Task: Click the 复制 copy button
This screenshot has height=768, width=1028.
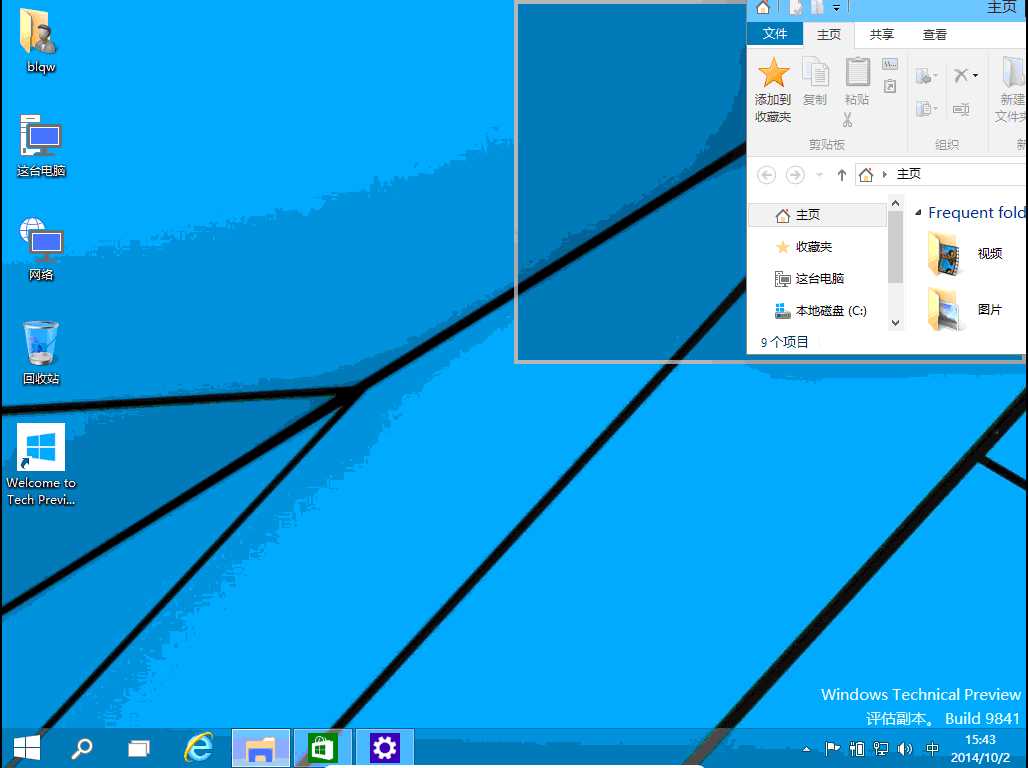Action: pos(815,81)
